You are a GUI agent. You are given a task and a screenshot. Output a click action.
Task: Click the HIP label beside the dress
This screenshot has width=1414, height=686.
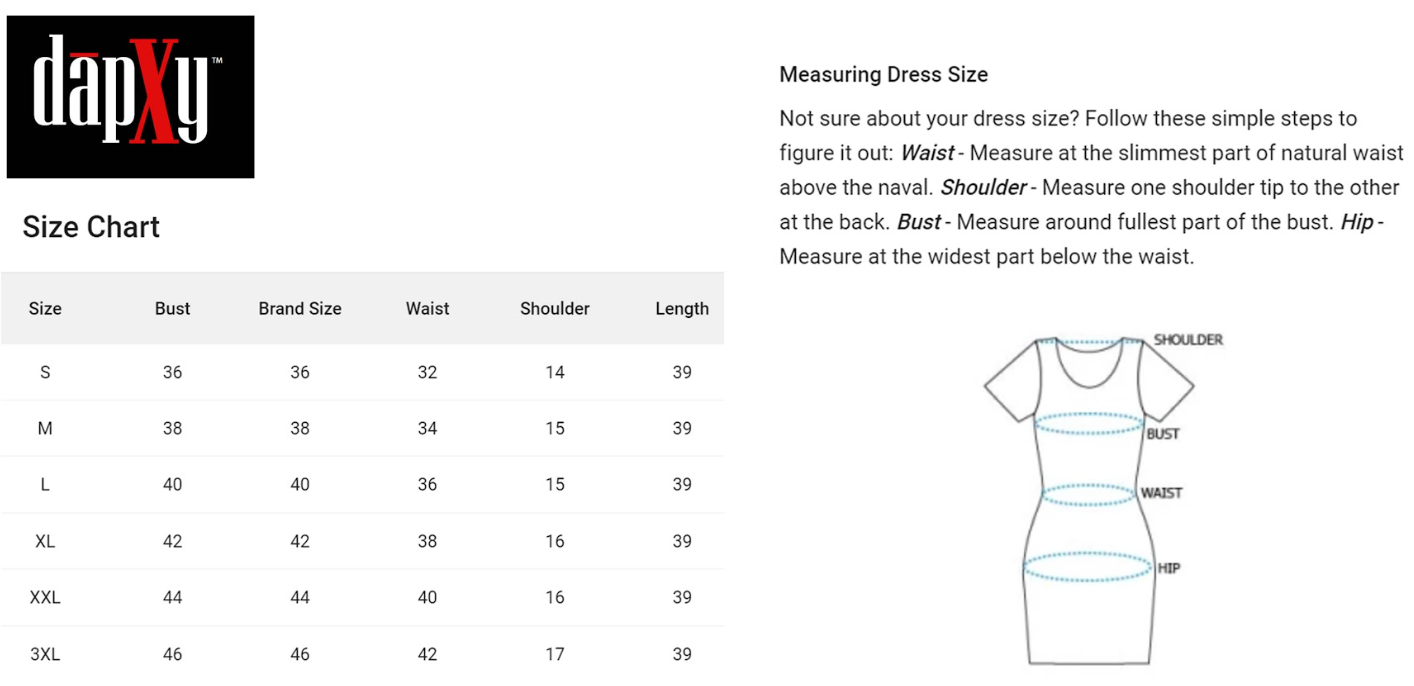pyautogui.click(x=1169, y=568)
